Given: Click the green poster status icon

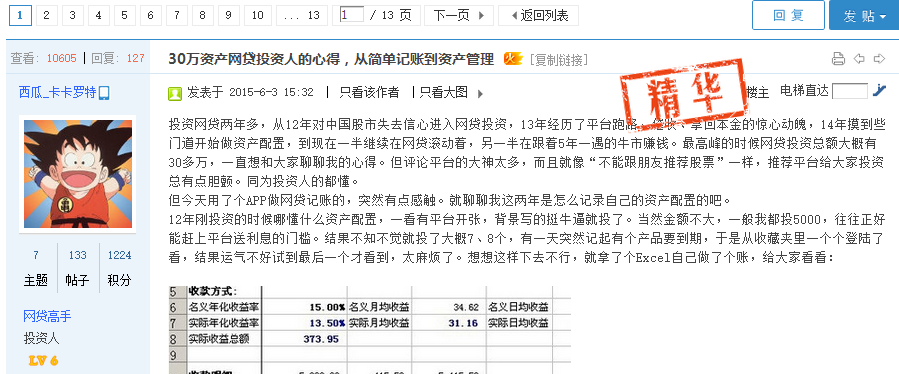Looking at the screenshot, I should click(x=175, y=93).
